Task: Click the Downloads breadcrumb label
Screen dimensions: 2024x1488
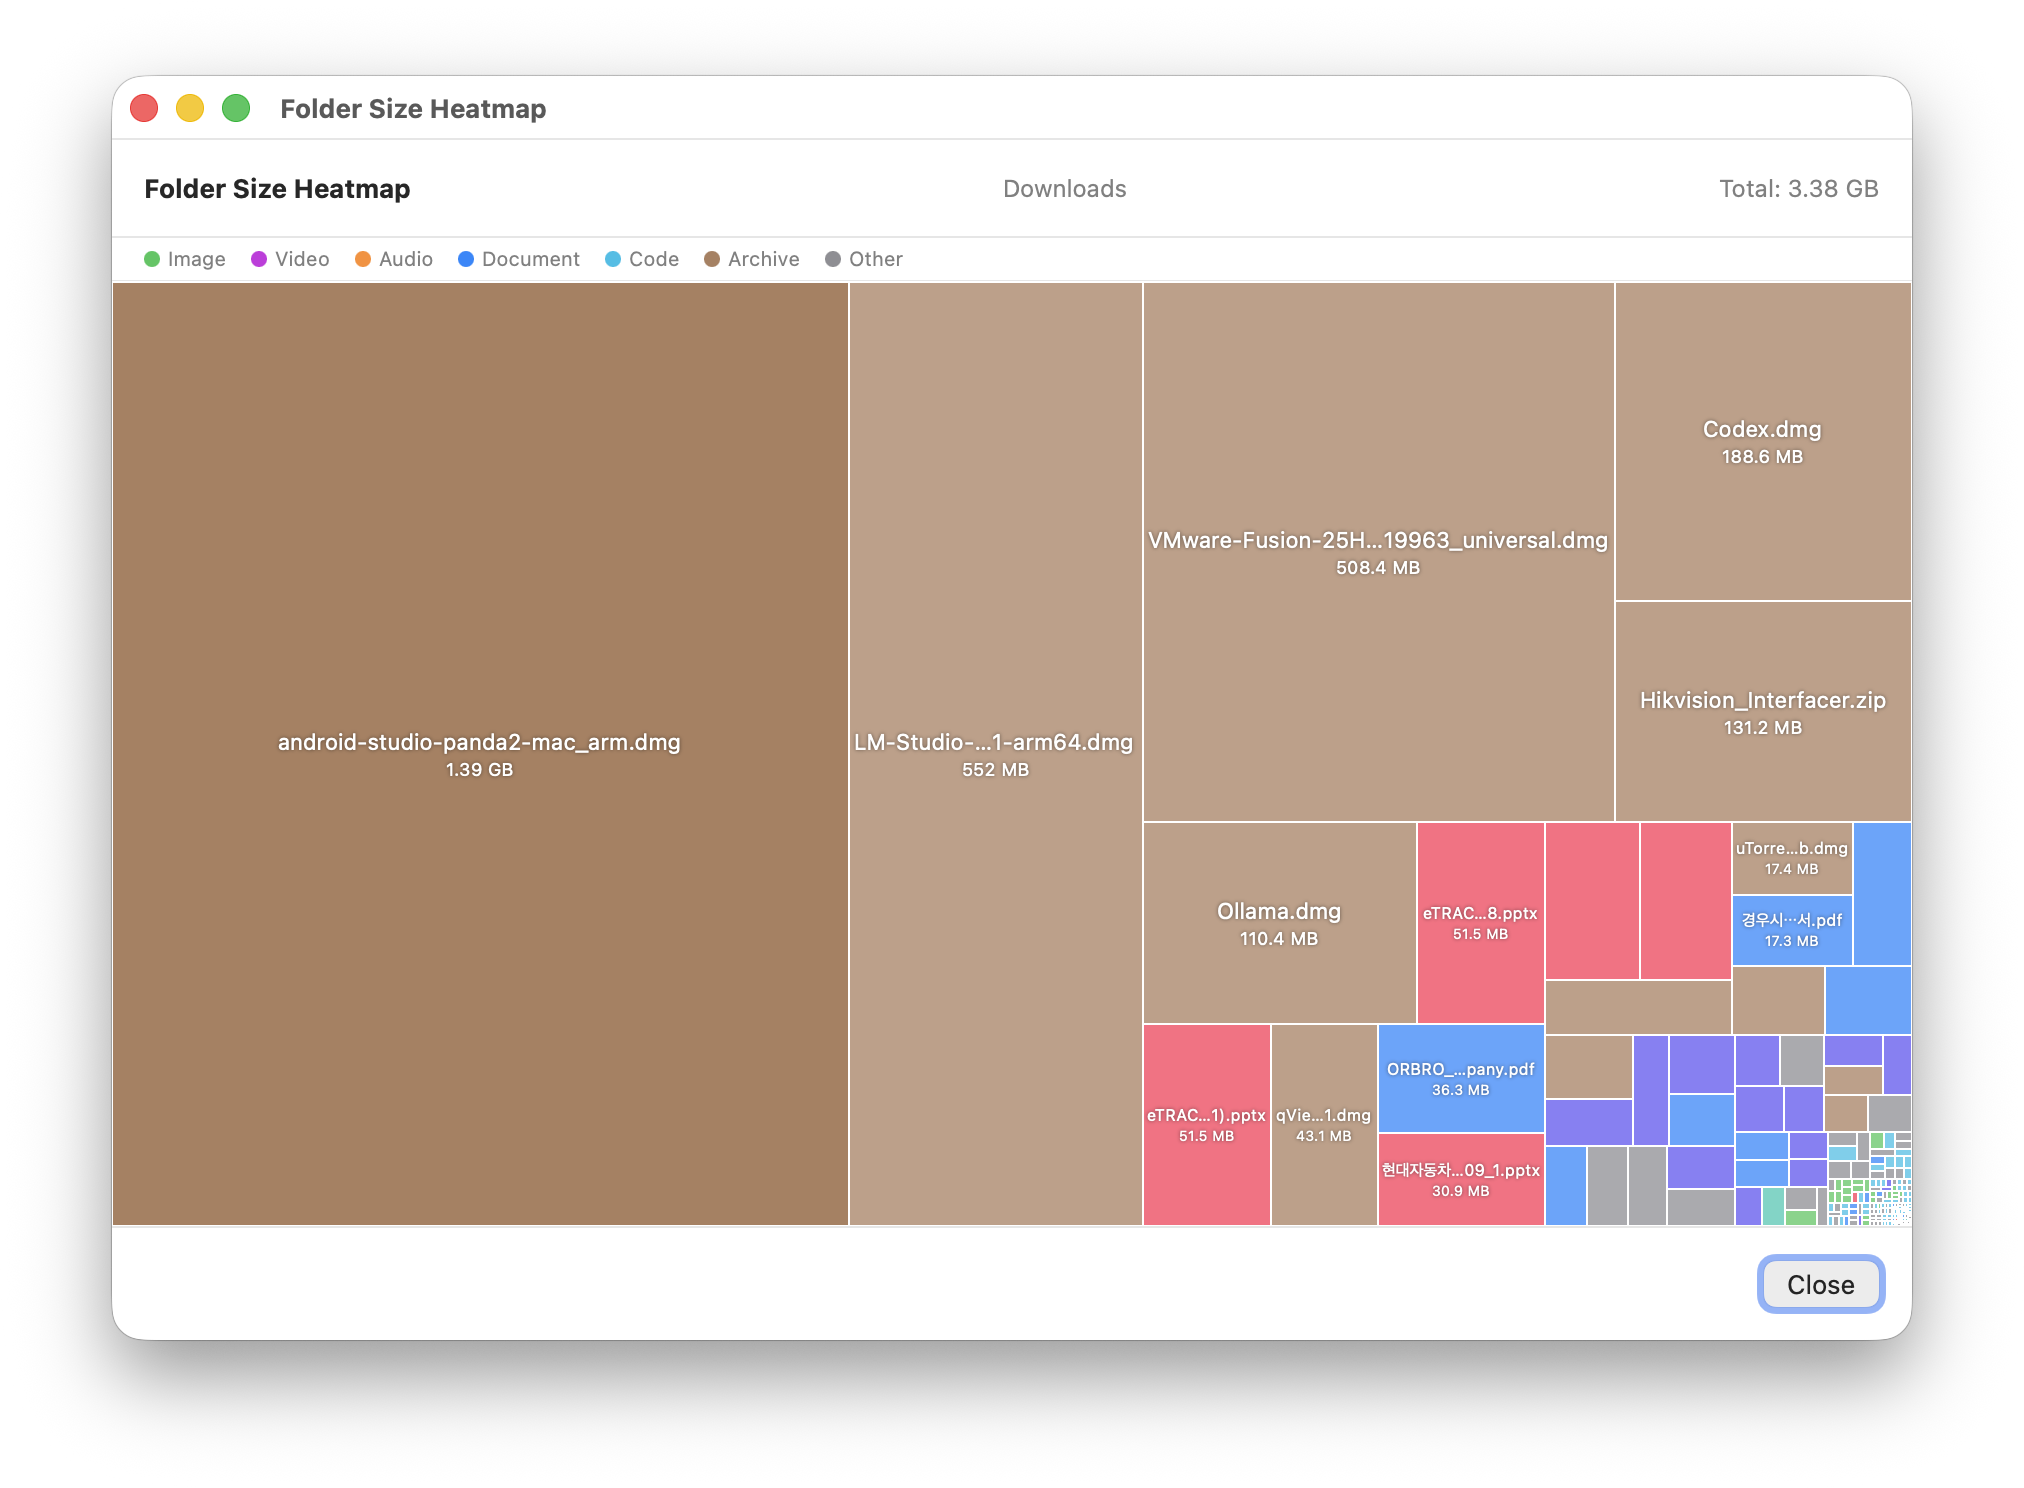Action: [x=1063, y=188]
